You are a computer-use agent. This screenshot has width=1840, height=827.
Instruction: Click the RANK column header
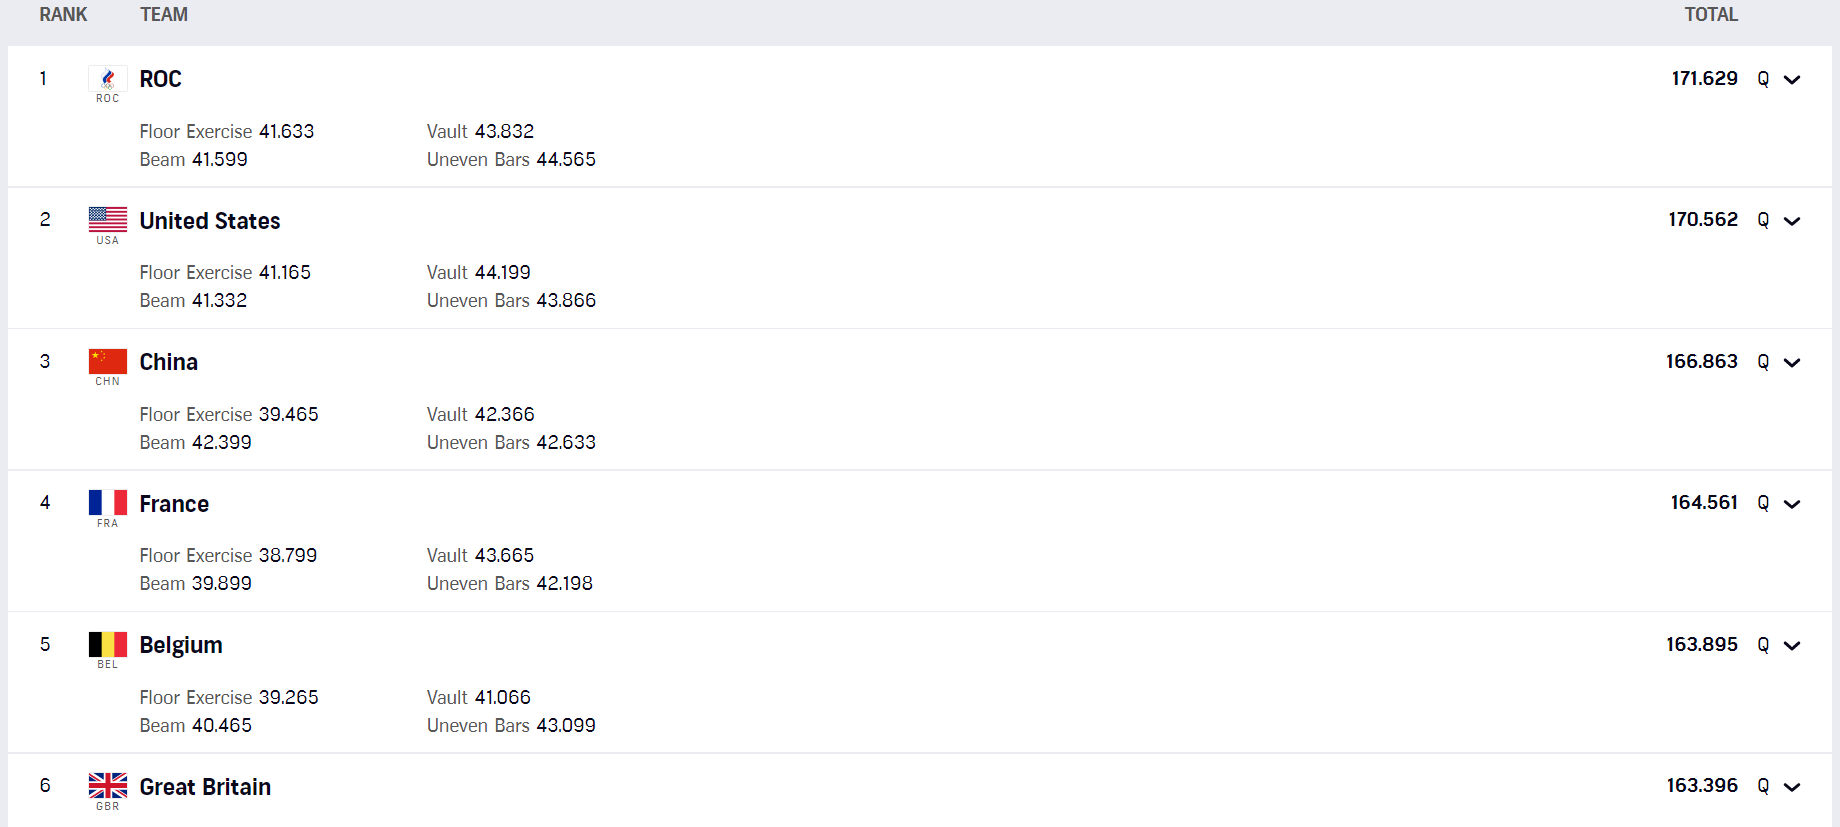point(63,15)
